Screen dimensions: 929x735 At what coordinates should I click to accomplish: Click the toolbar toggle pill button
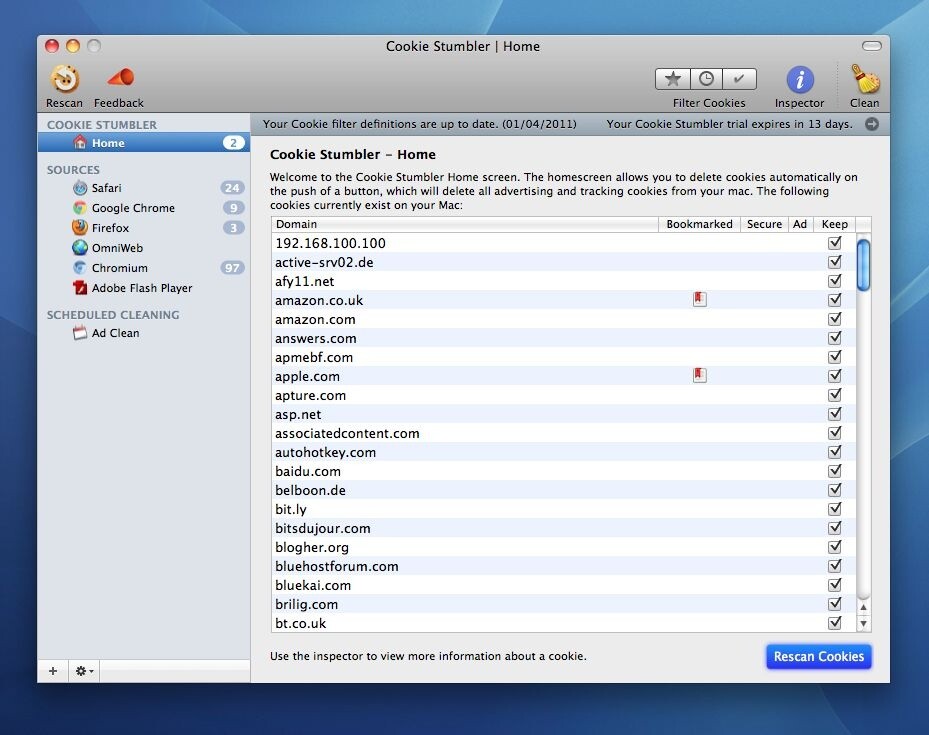pos(872,46)
